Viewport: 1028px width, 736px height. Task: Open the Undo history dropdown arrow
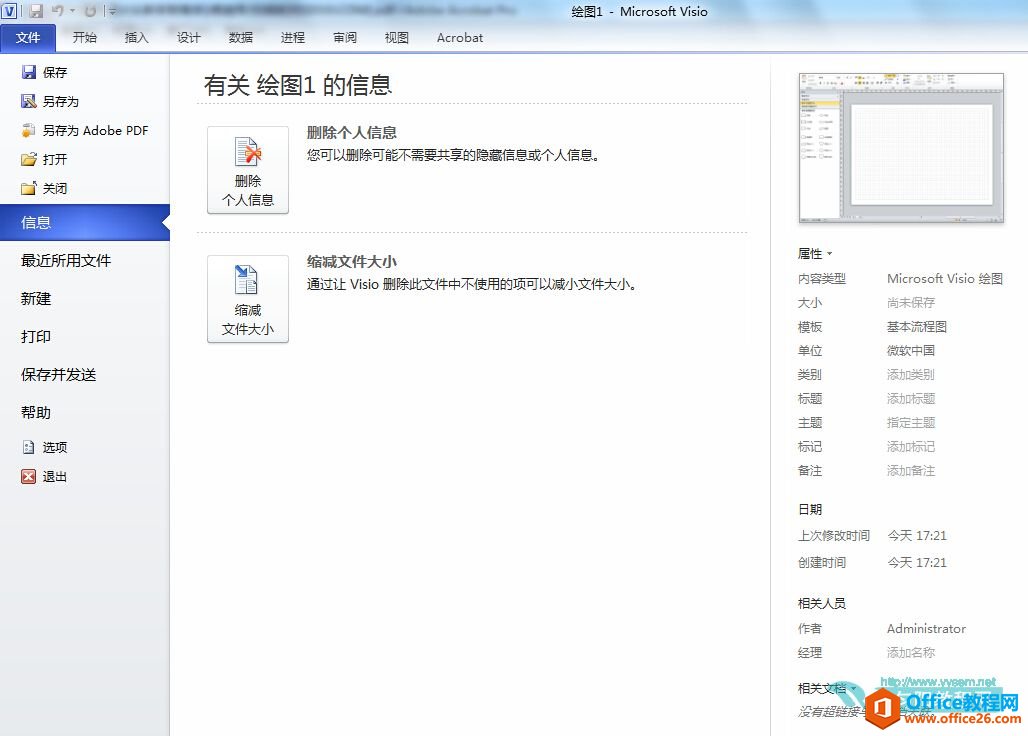click(x=72, y=12)
